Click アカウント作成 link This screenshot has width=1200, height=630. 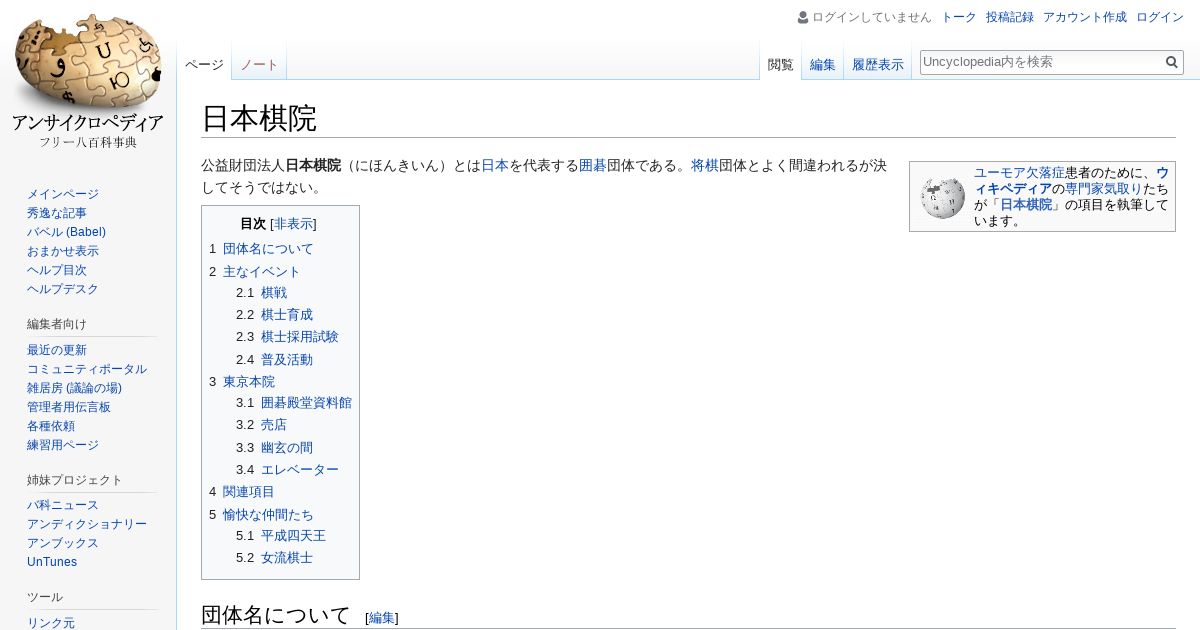click(x=1085, y=17)
